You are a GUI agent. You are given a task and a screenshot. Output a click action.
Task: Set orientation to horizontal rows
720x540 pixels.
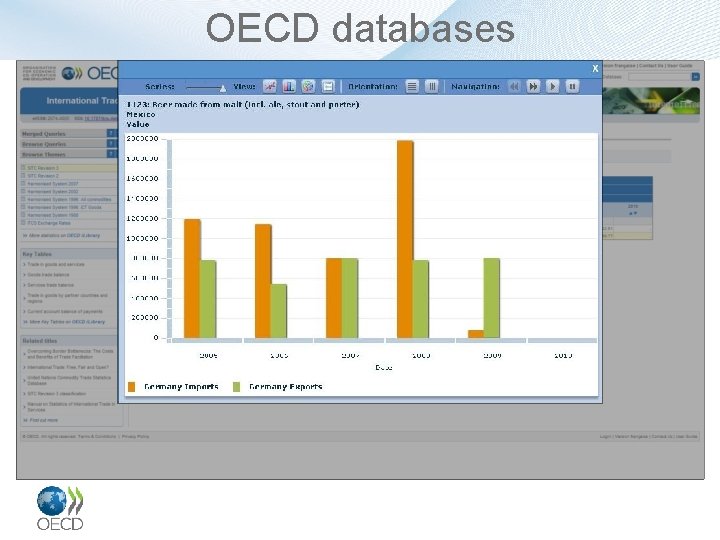412,86
